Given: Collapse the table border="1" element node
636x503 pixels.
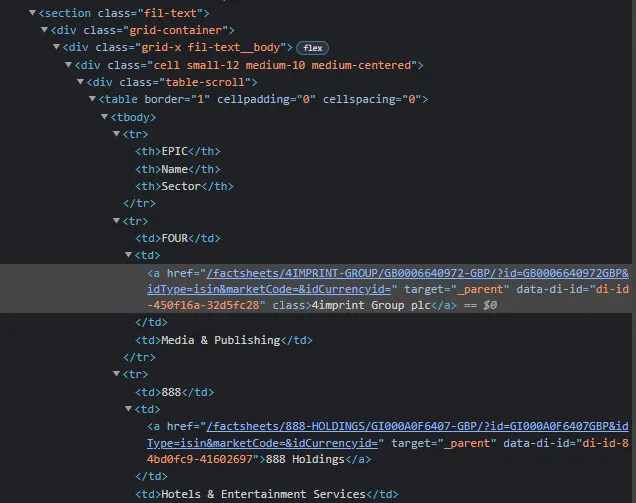Looking at the screenshot, I should pyautogui.click(x=92, y=99).
